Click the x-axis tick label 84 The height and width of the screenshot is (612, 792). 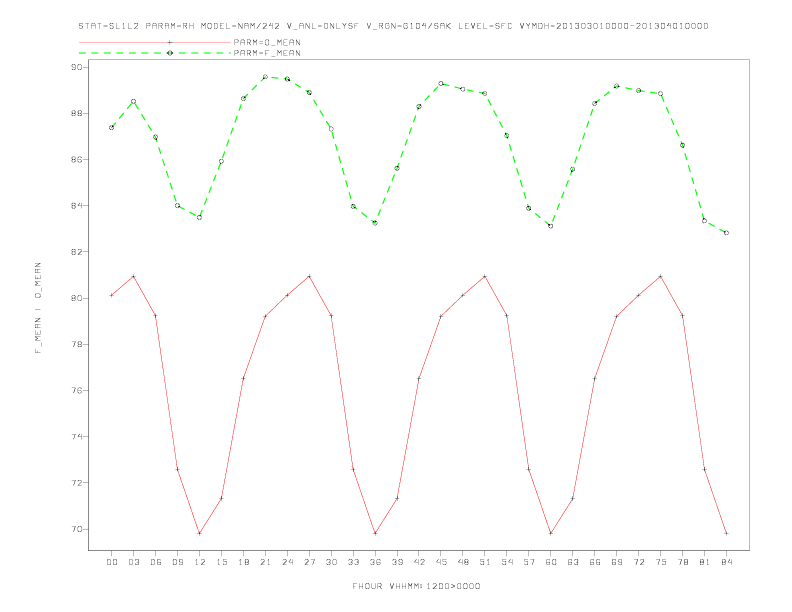[726, 562]
